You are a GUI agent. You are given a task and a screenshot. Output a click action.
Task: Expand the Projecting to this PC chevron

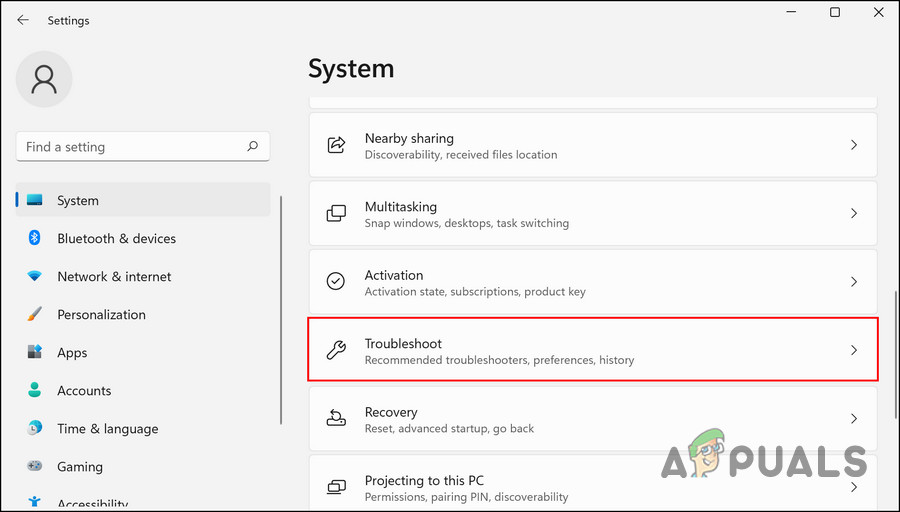(x=854, y=487)
